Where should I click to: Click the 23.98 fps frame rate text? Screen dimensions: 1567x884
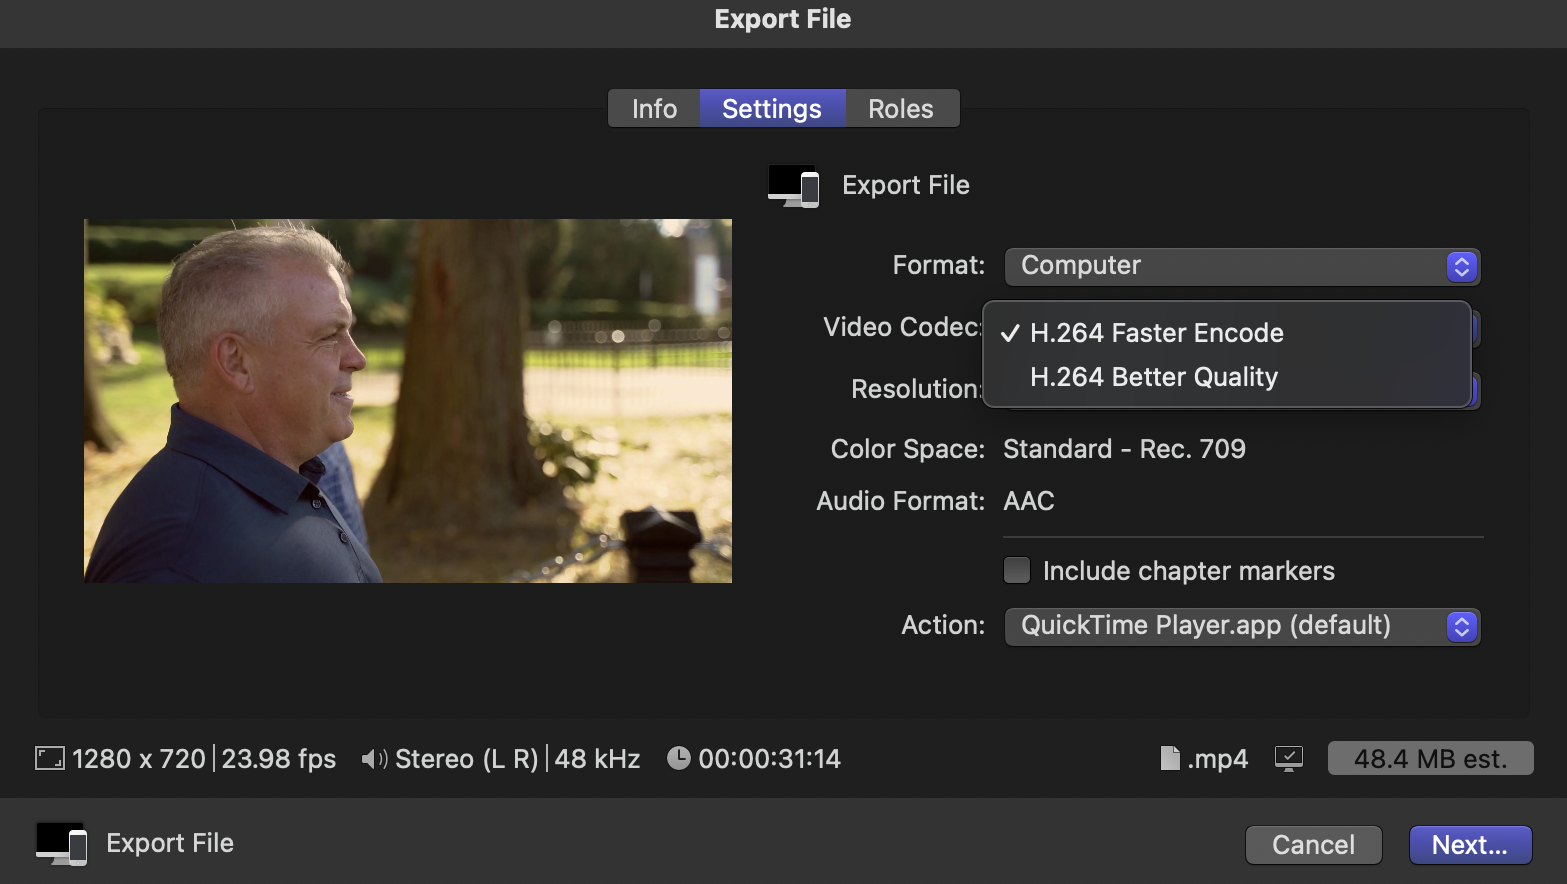tap(279, 759)
